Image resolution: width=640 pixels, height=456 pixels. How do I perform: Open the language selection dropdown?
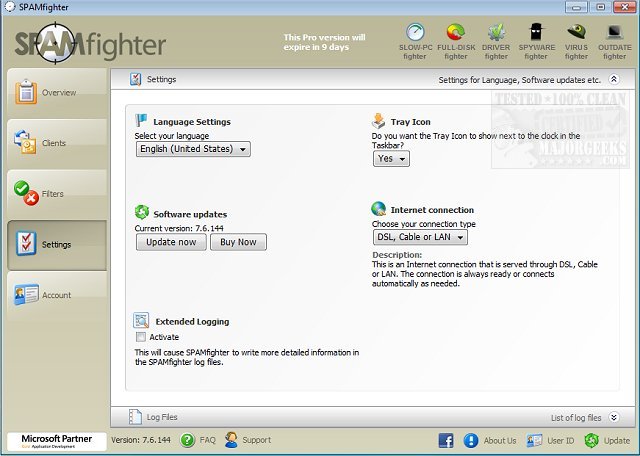[193, 149]
